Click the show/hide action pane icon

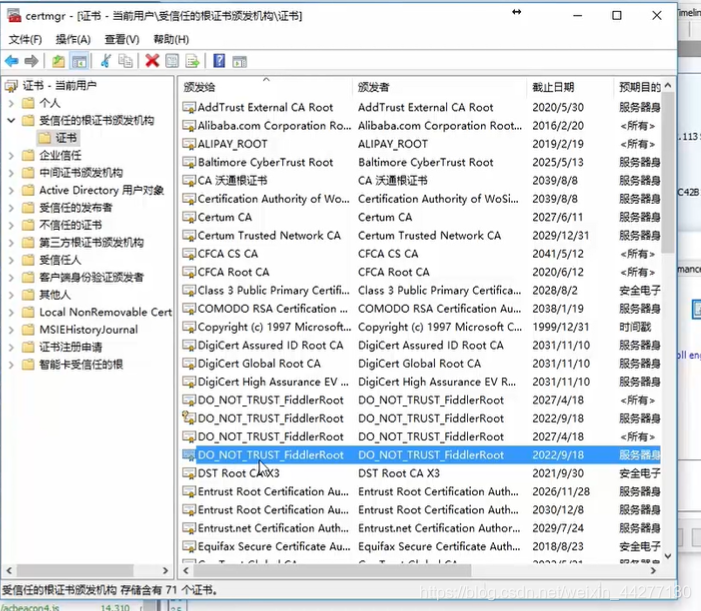pos(240,62)
